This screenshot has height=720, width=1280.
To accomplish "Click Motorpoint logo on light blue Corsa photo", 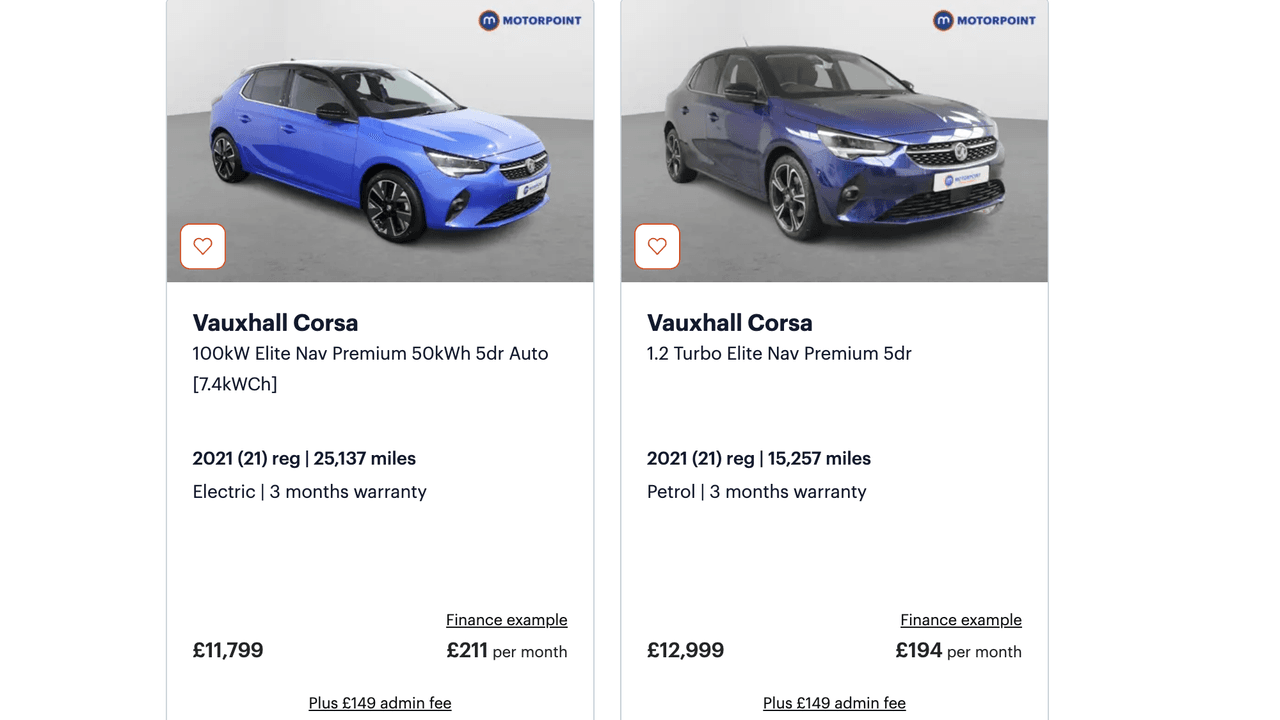I will [530, 20].
